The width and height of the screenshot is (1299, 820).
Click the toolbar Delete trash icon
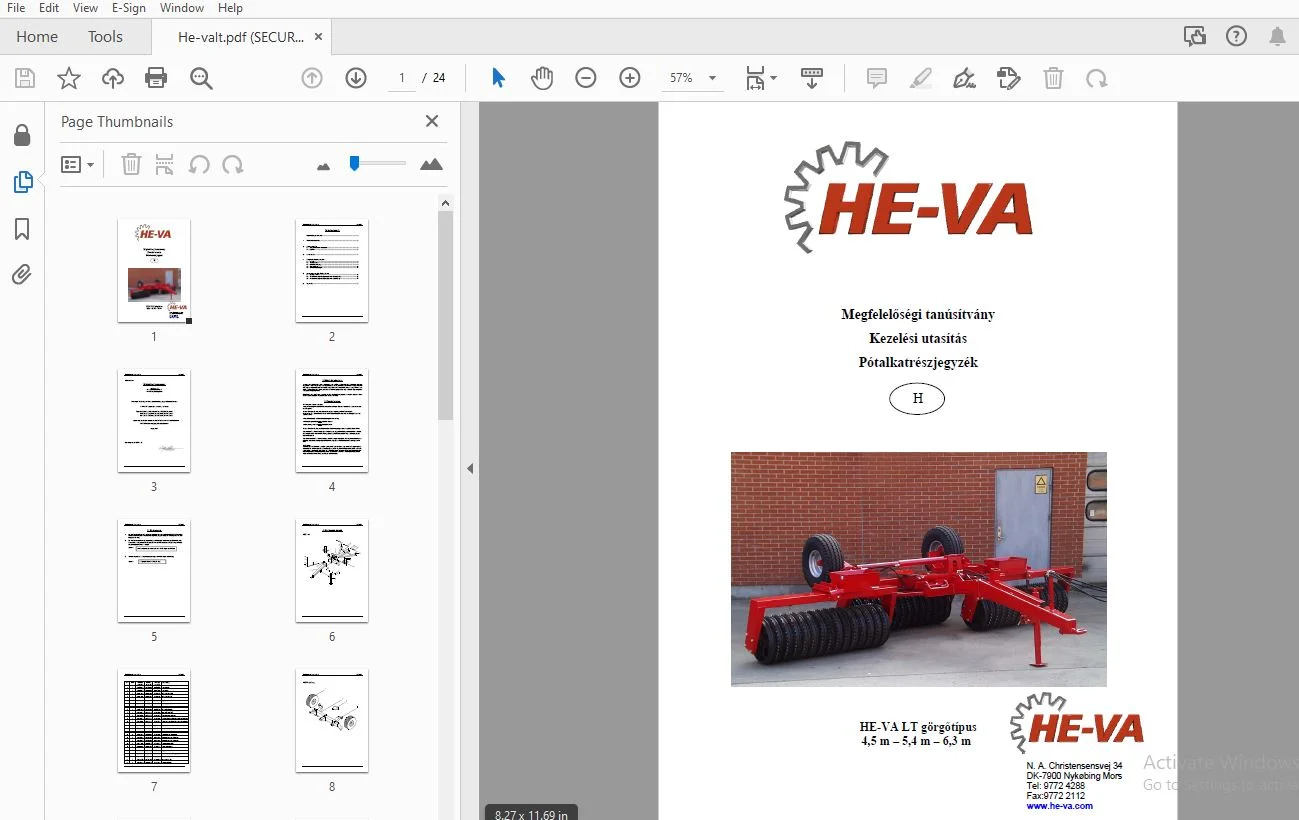click(1053, 78)
